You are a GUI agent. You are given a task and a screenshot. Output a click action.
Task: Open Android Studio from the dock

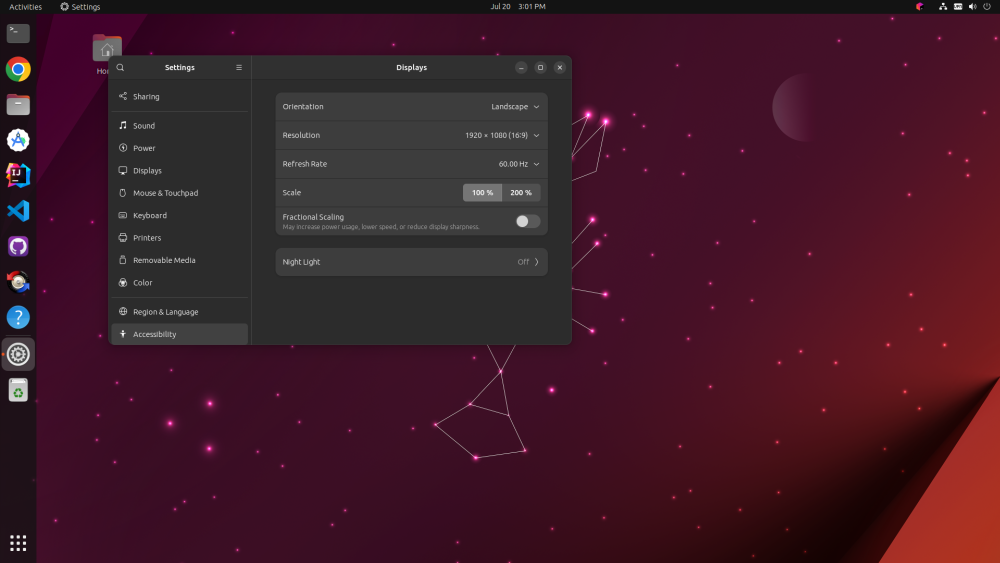[x=18, y=140]
